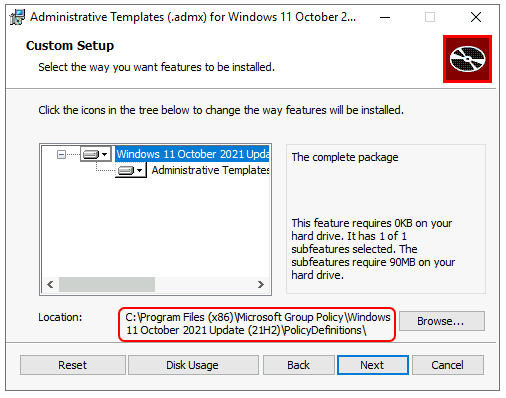
Task: Click the 'This feature requires 0KB' text
Action: coord(373,249)
